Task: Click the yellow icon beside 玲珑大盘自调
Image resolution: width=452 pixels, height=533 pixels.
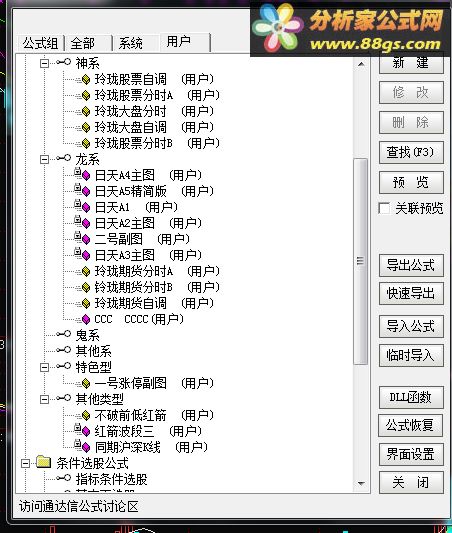Action: click(86, 127)
